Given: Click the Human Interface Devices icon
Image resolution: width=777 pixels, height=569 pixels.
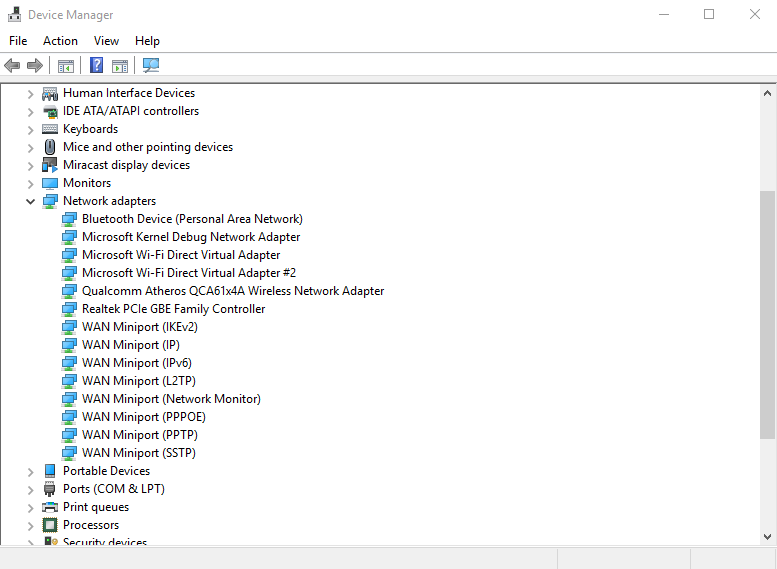Looking at the screenshot, I should point(50,93).
